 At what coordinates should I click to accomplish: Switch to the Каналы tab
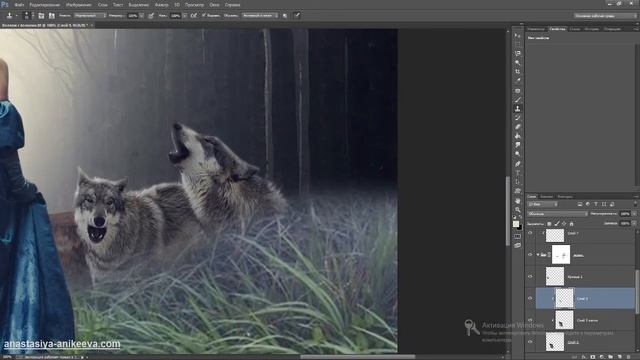click(x=547, y=196)
